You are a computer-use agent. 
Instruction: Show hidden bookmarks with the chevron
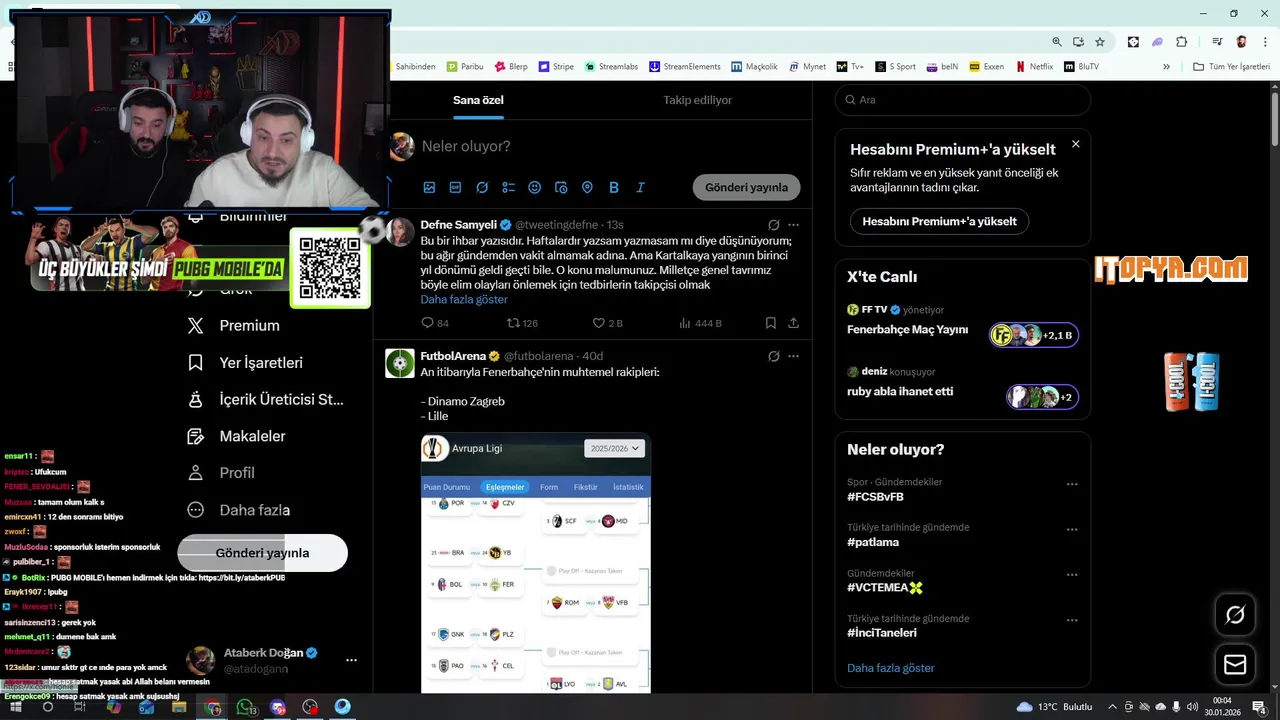(1166, 67)
